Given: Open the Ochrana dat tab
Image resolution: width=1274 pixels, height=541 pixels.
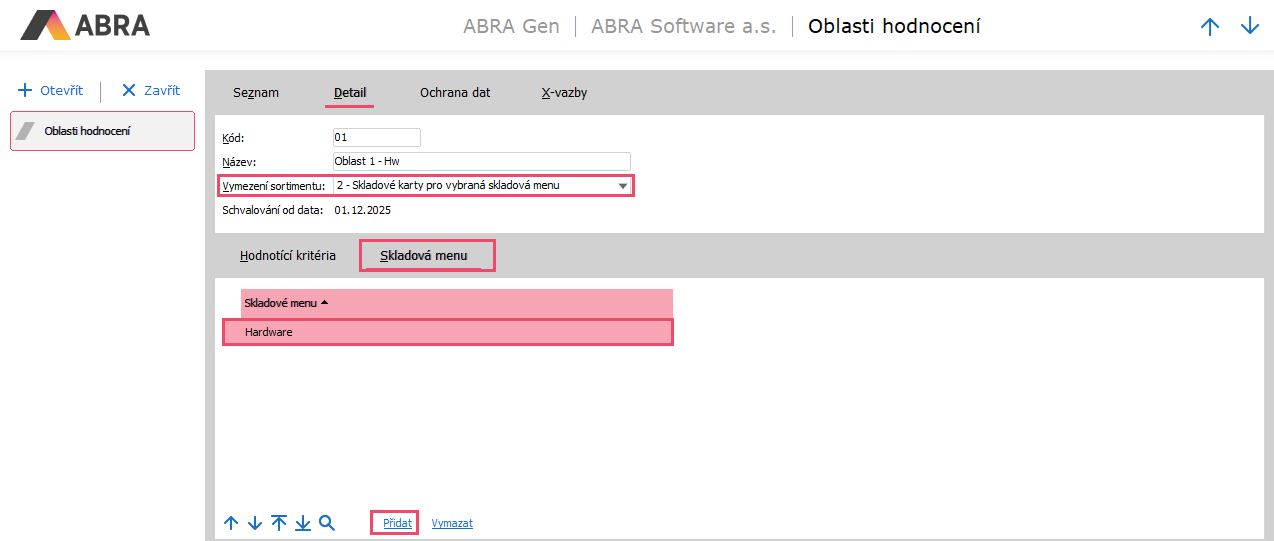Looking at the screenshot, I should click(455, 93).
